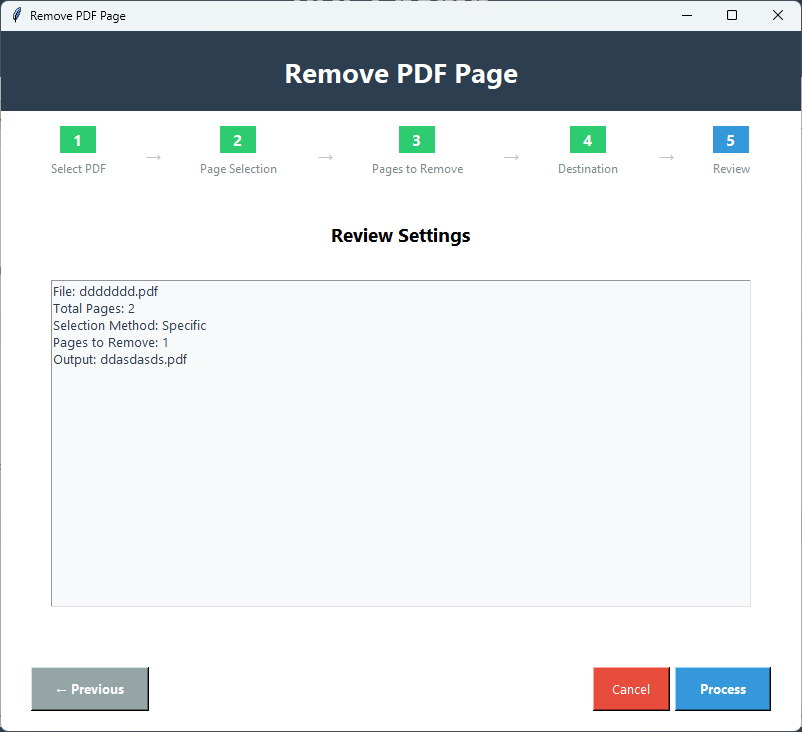
Task: Click the green step 1 badge
Action: point(77,140)
